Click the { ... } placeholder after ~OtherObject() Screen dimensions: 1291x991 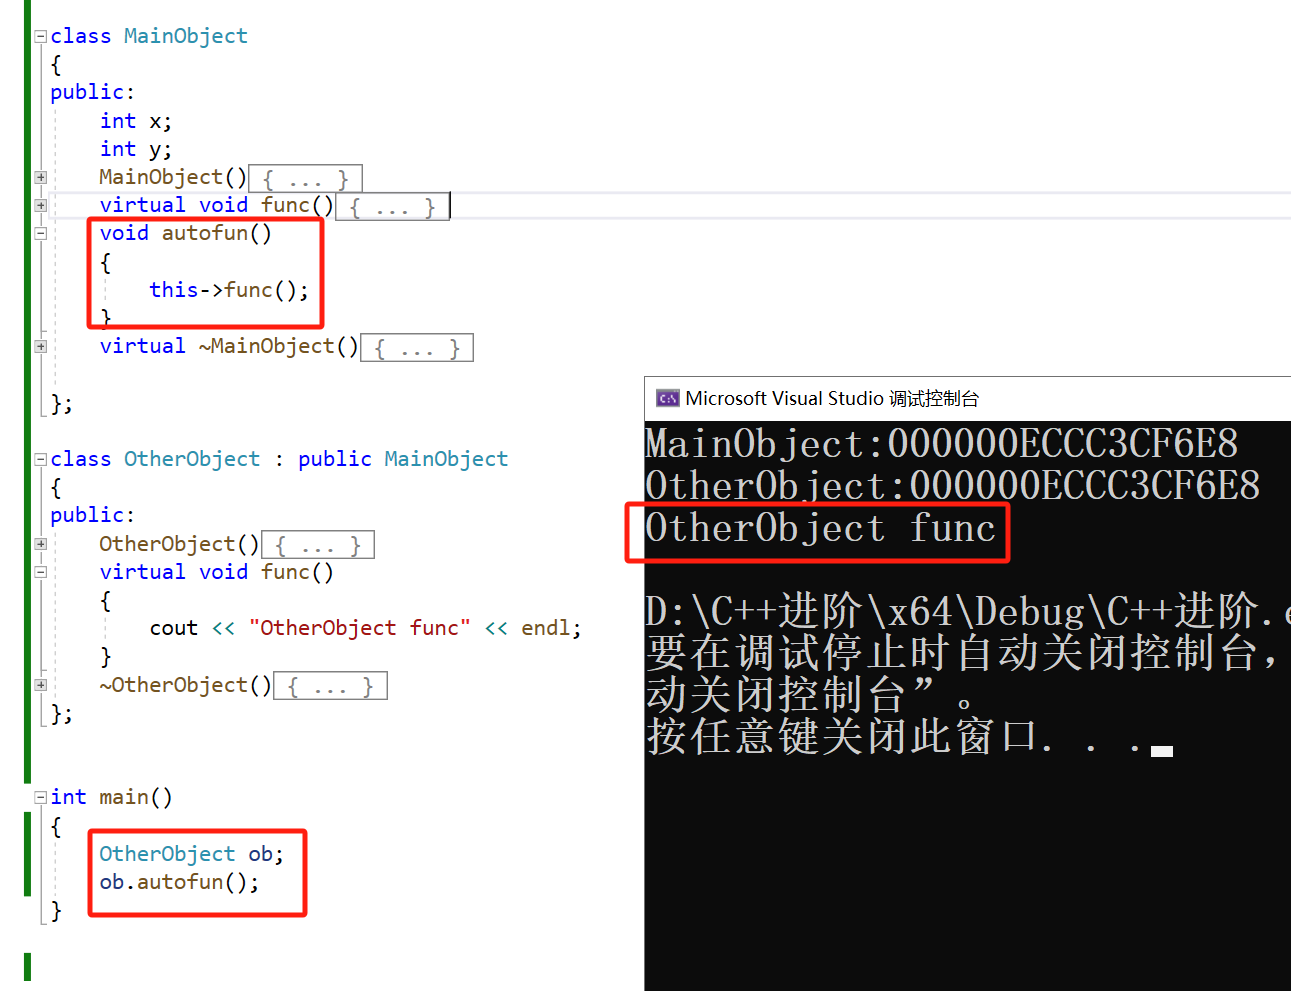coord(330,686)
